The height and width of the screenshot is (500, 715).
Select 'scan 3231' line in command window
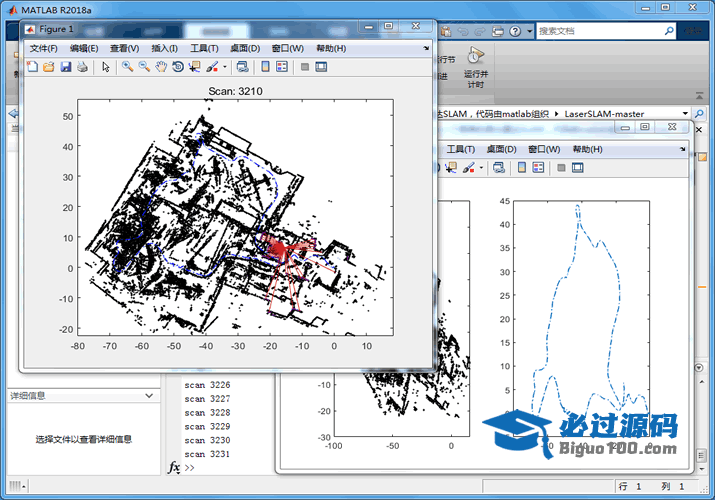pyautogui.click(x=207, y=454)
